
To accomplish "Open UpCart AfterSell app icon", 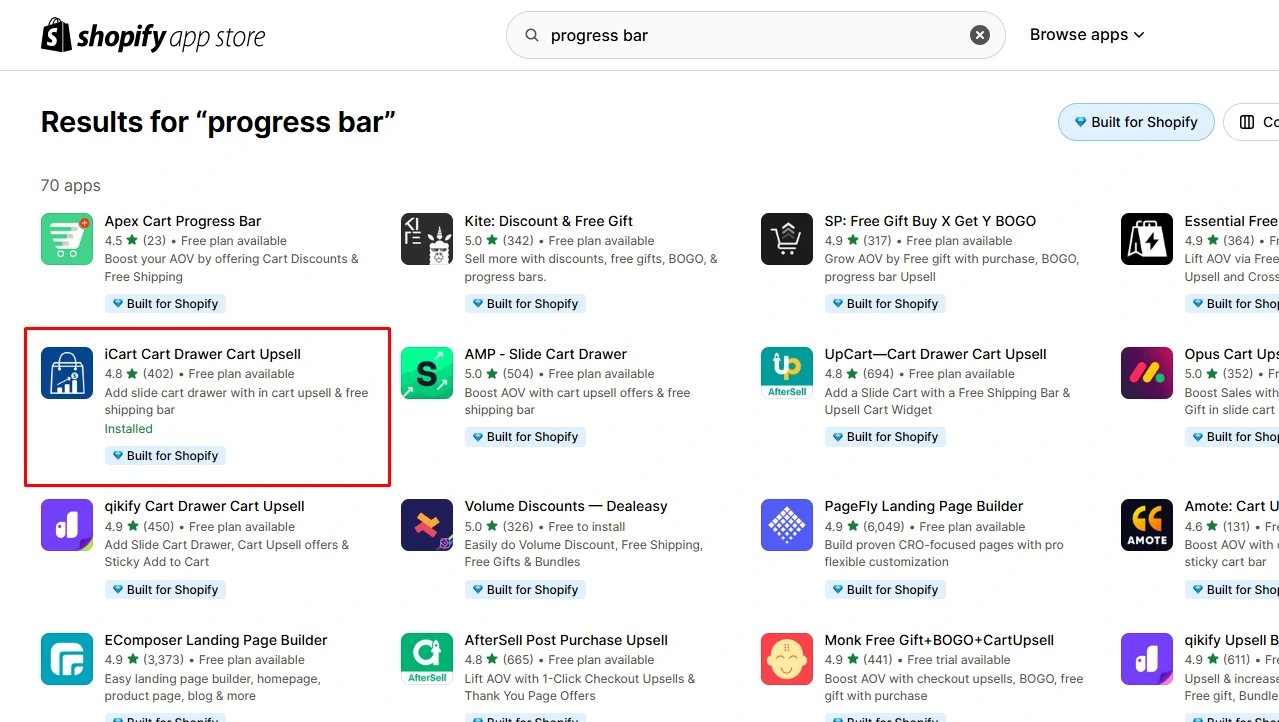I will click(787, 372).
